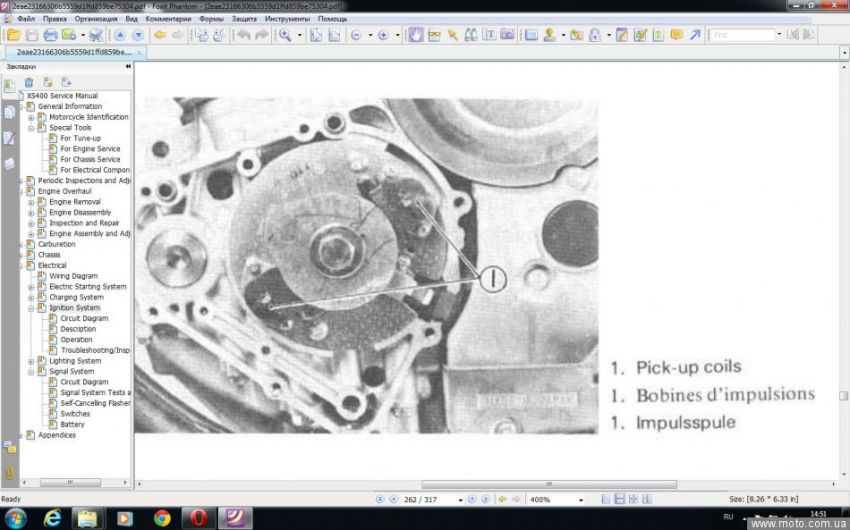
Task: Open the 400% zoom level dropdown
Action: pyautogui.click(x=581, y=500)
